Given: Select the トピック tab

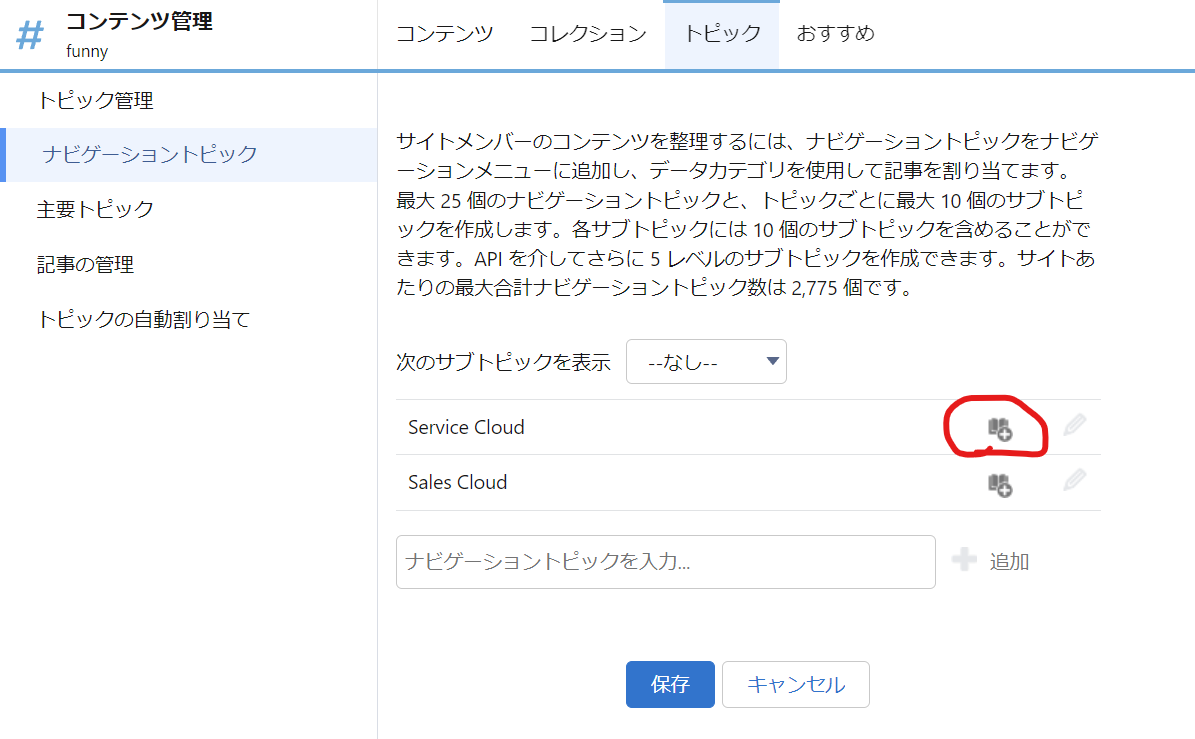Looking at the screenshot, I should 722,34.
